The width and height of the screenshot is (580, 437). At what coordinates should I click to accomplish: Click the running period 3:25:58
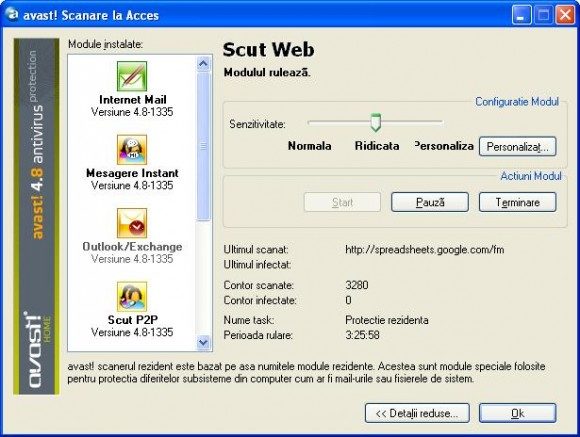pos(362,335)
